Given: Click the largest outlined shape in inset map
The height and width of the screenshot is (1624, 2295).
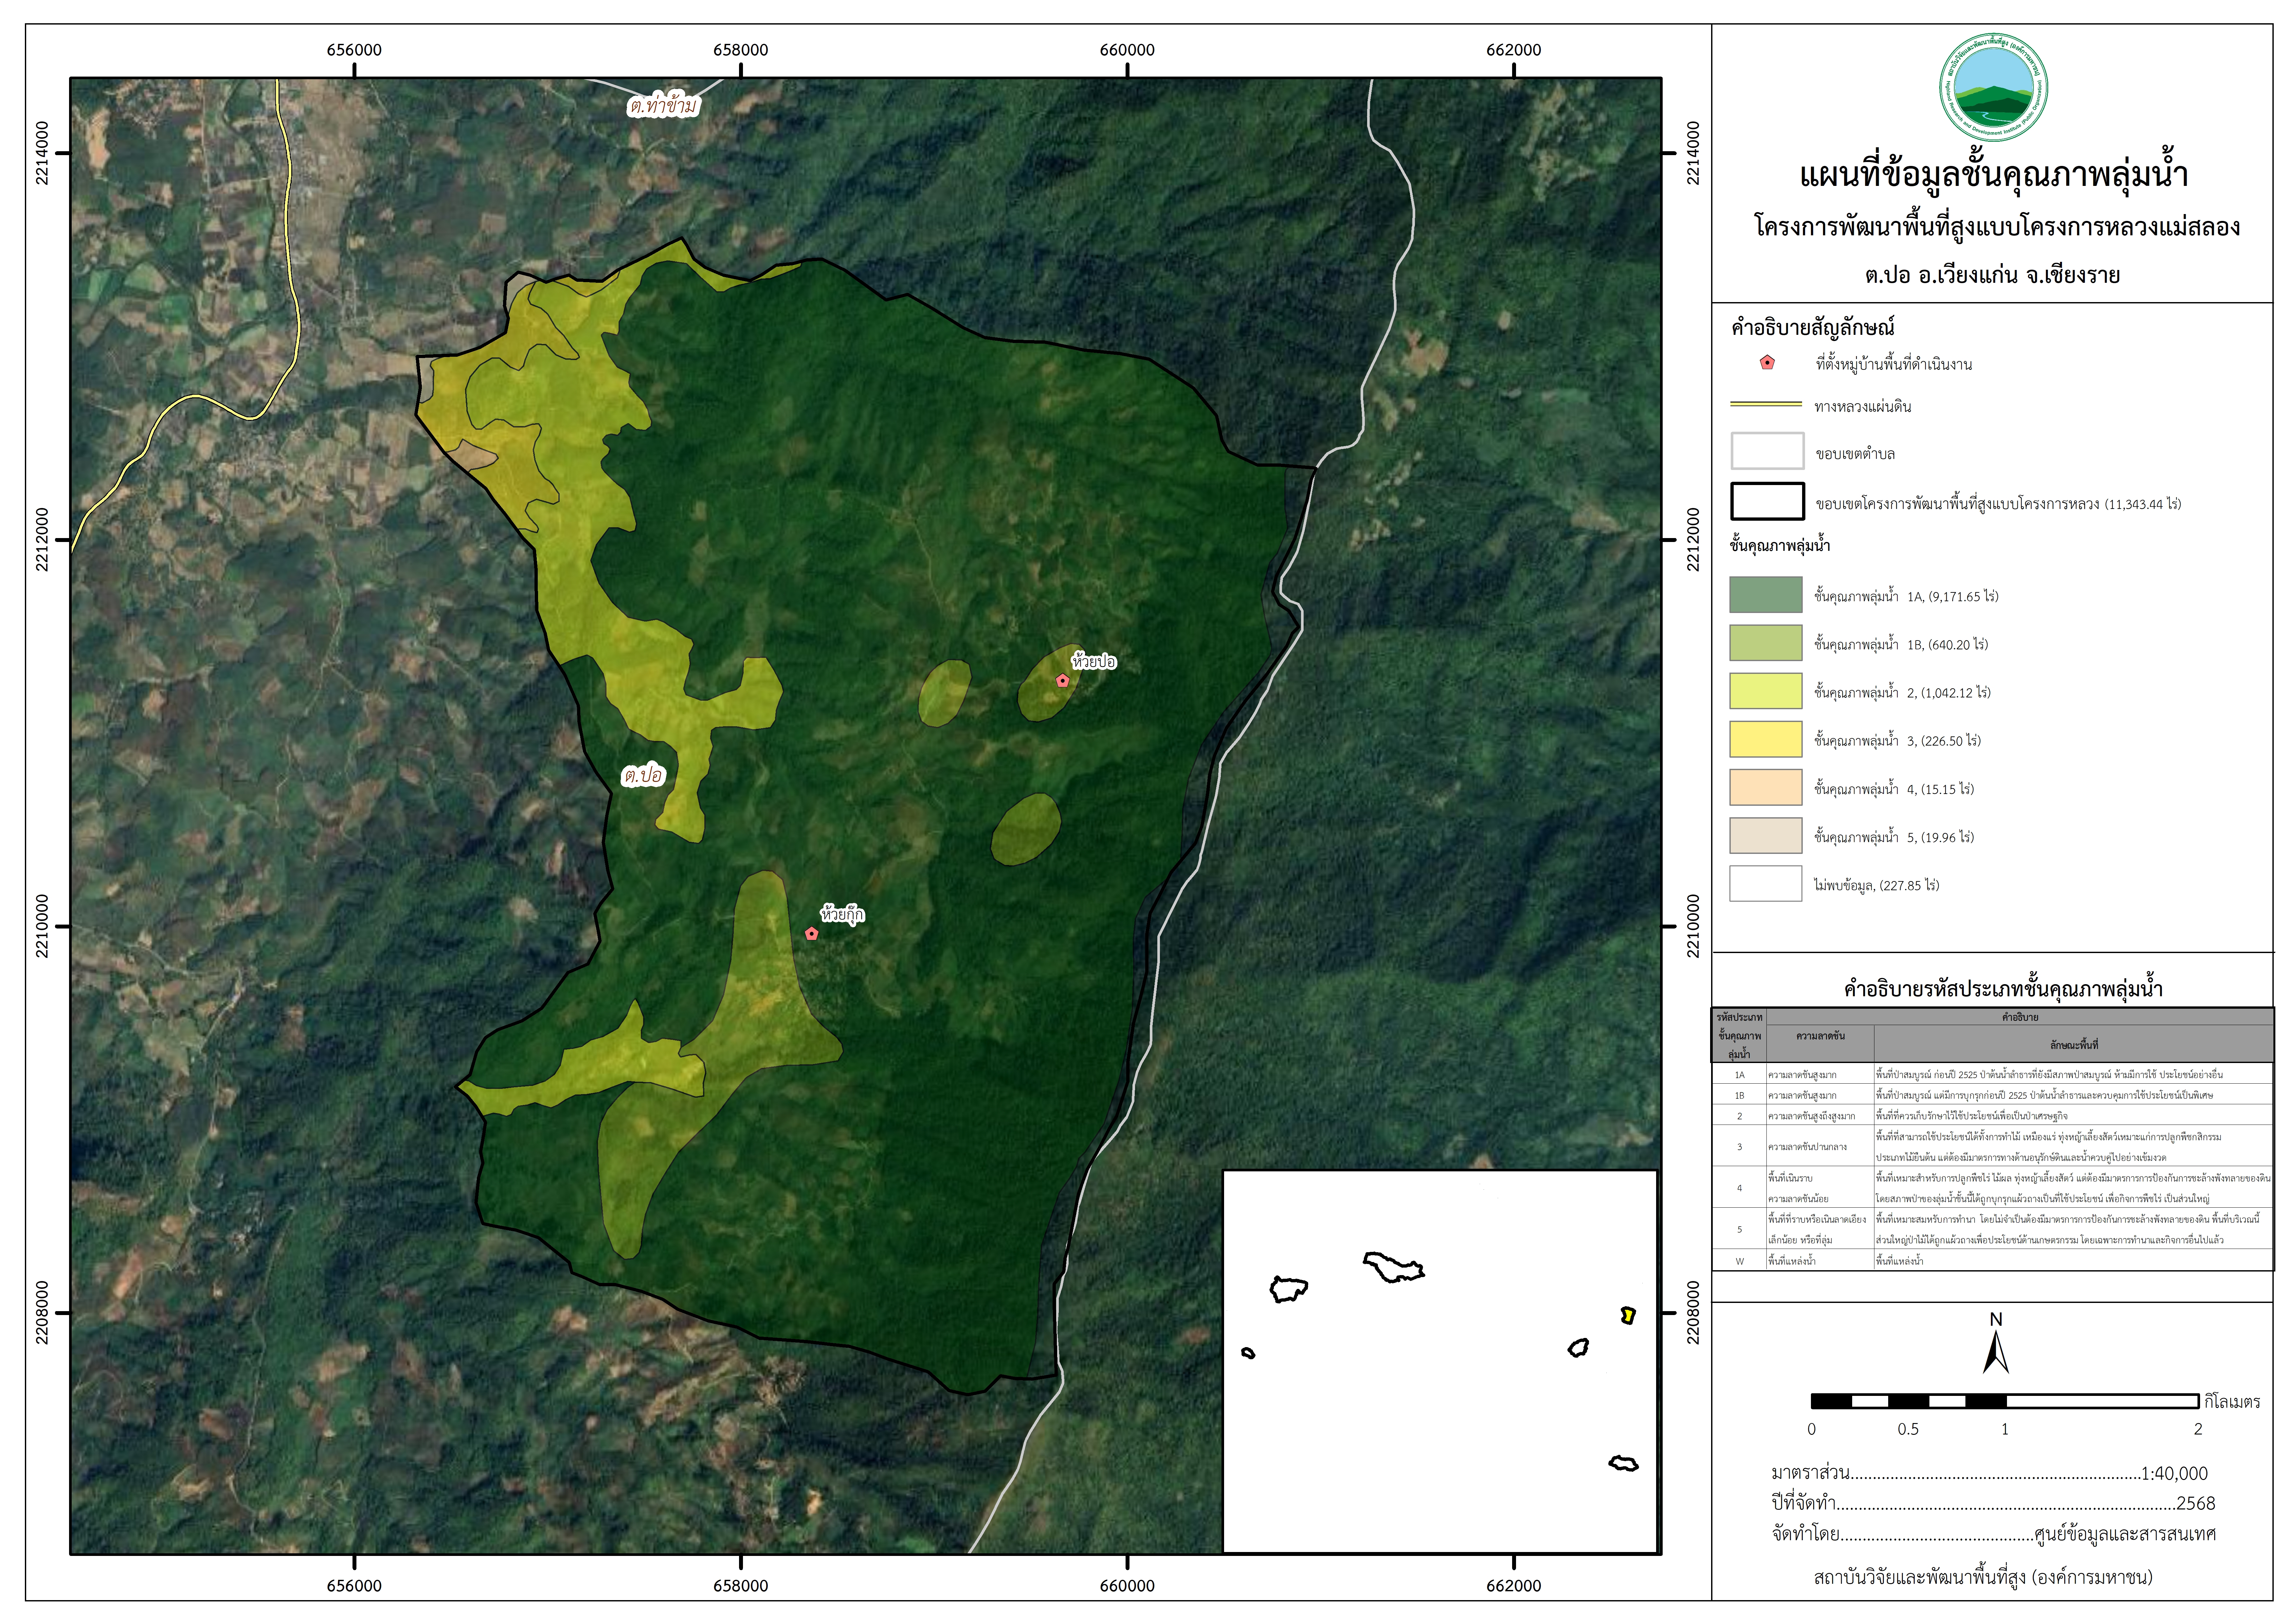Looking at the screenshot, I should point(1394,1267).
